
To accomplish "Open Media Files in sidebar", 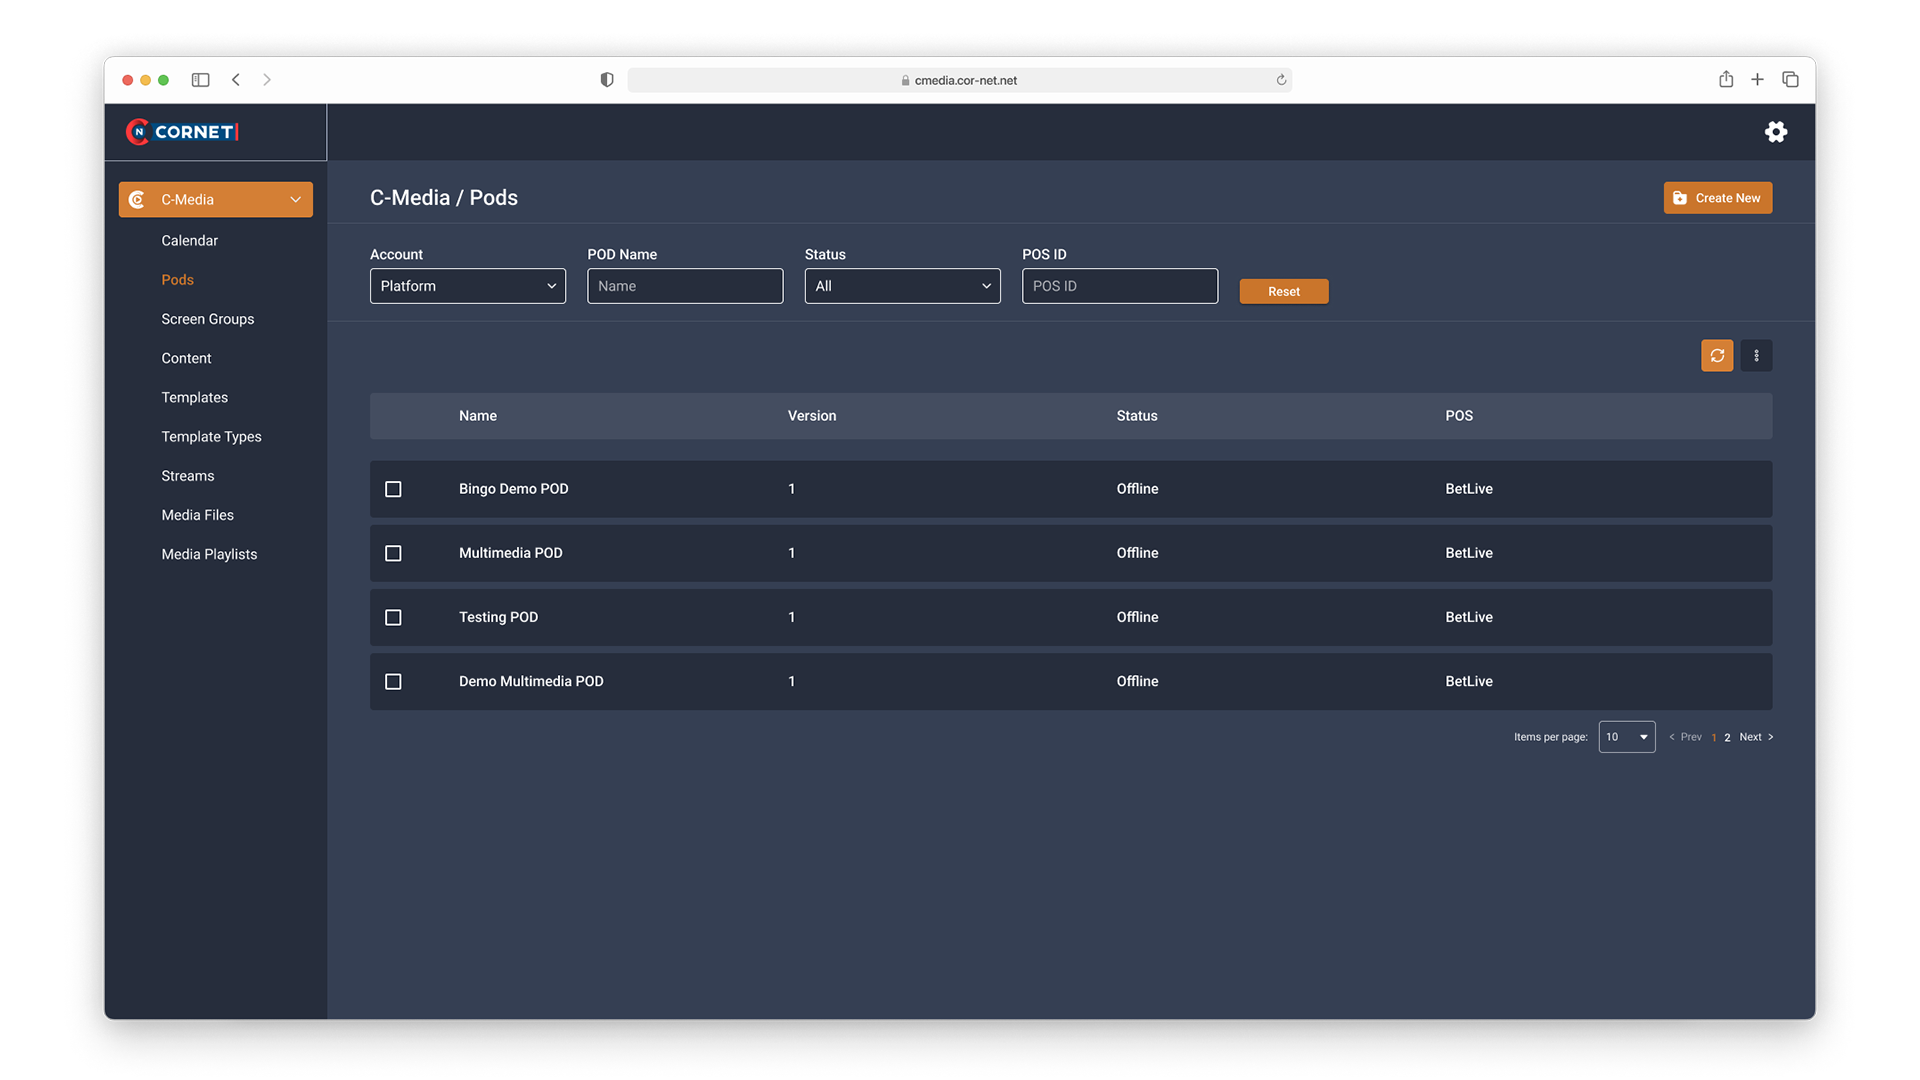I will click(197, 515).
